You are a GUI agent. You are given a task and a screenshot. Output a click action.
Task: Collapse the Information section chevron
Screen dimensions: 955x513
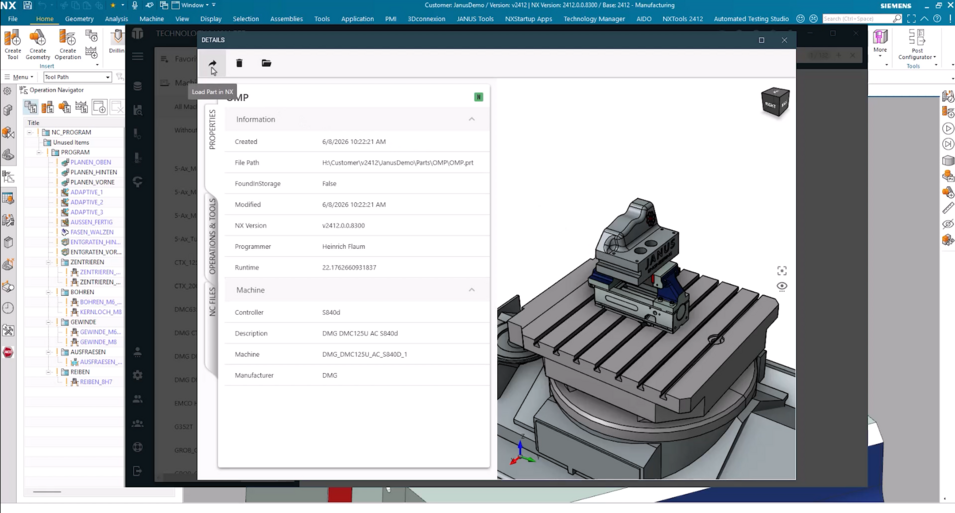pyautogui.click(x=471, y=119)
